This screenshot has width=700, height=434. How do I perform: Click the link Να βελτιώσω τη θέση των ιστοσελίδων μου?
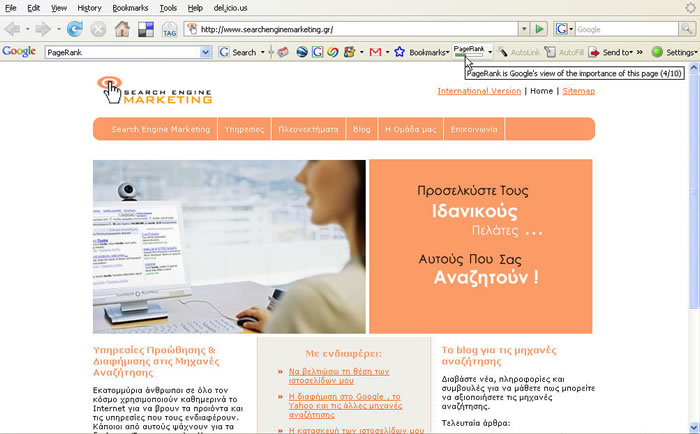(339, 376)
